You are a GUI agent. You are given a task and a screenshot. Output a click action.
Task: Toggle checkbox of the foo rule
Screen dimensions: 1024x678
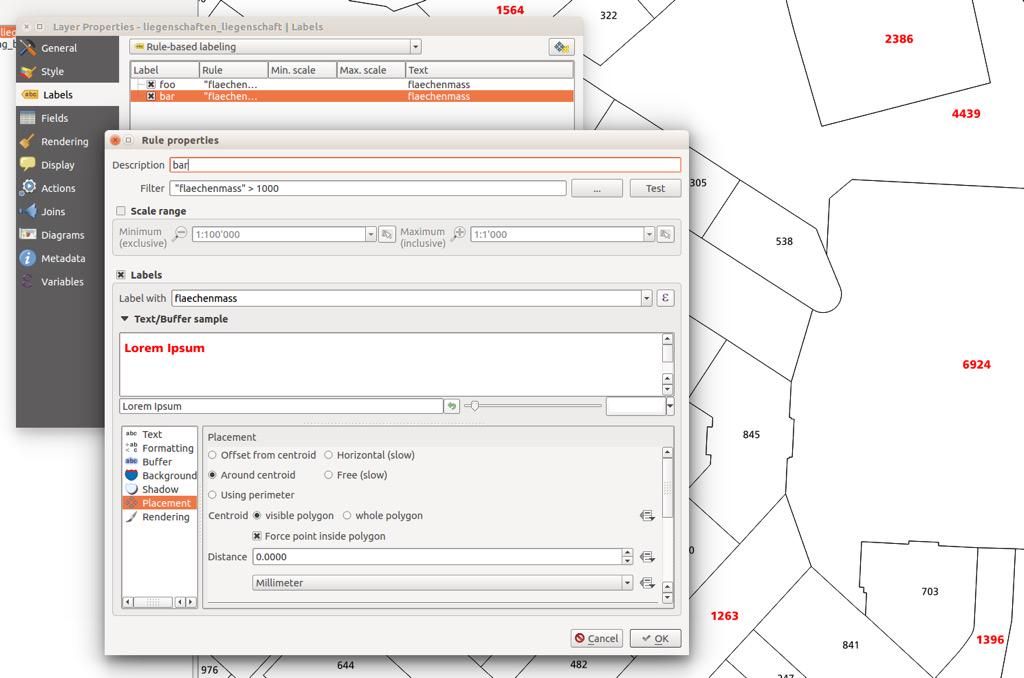pyautogui.click(x=151, y=84)
